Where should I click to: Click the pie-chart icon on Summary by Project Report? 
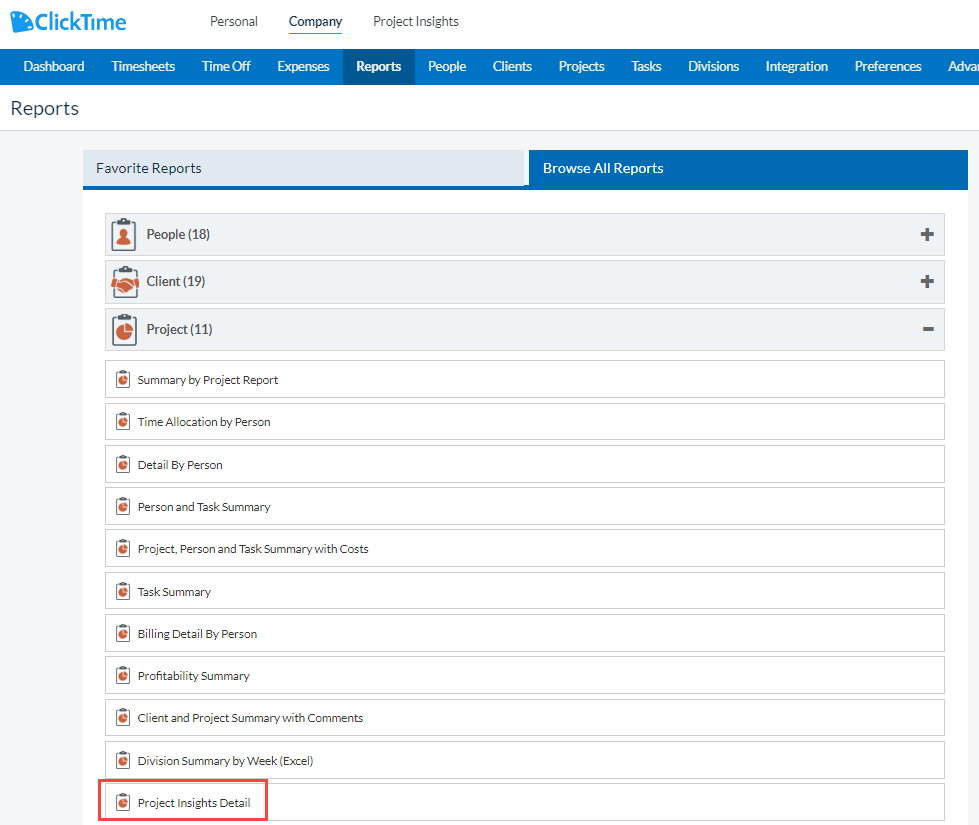pos(122,379)
